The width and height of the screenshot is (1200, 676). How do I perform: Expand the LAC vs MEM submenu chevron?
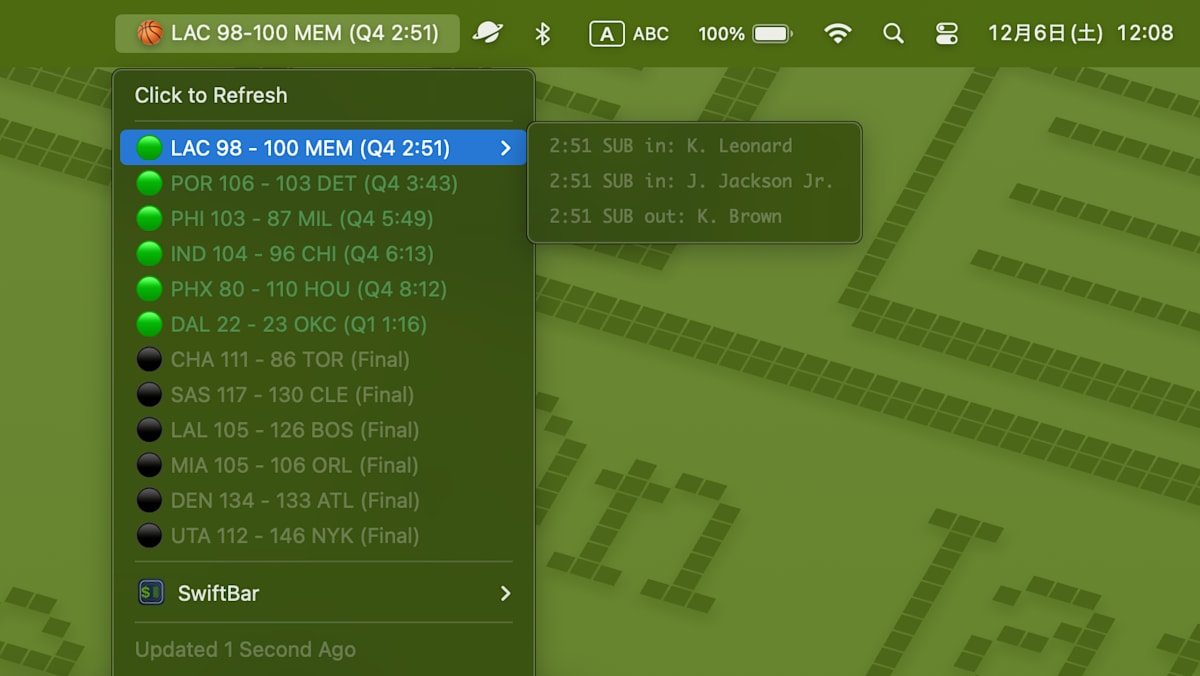click(505, 148)
